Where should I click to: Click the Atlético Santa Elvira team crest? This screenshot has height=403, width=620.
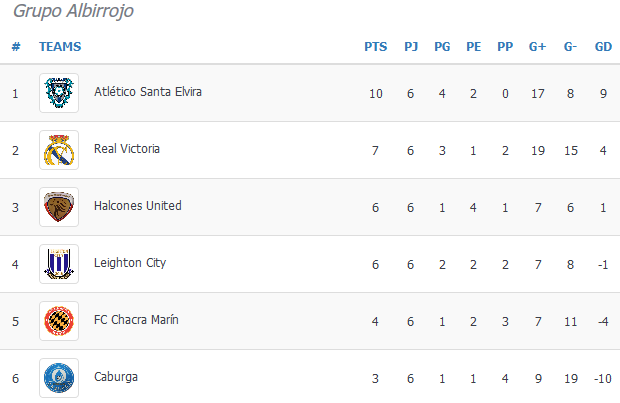coord(59,93)
